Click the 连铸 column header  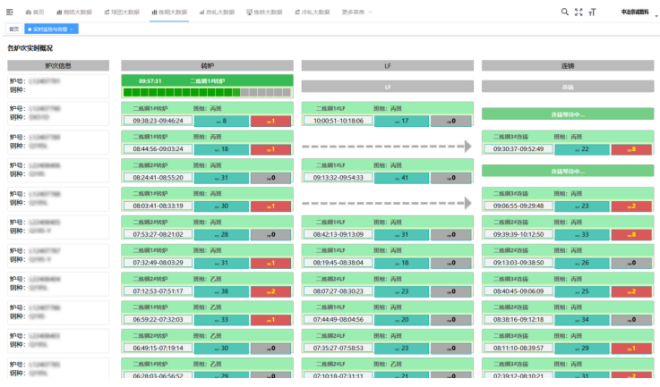(x=568, y=66)
